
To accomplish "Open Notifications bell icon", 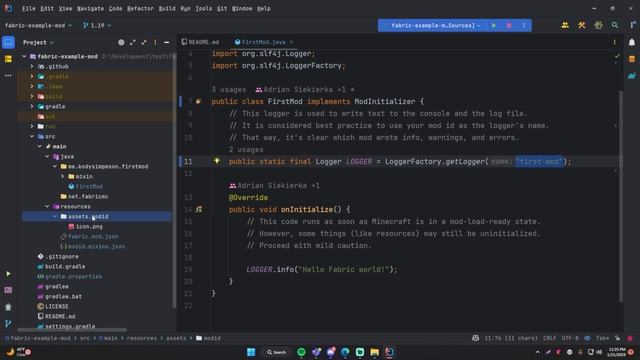I will pos(632,42).
